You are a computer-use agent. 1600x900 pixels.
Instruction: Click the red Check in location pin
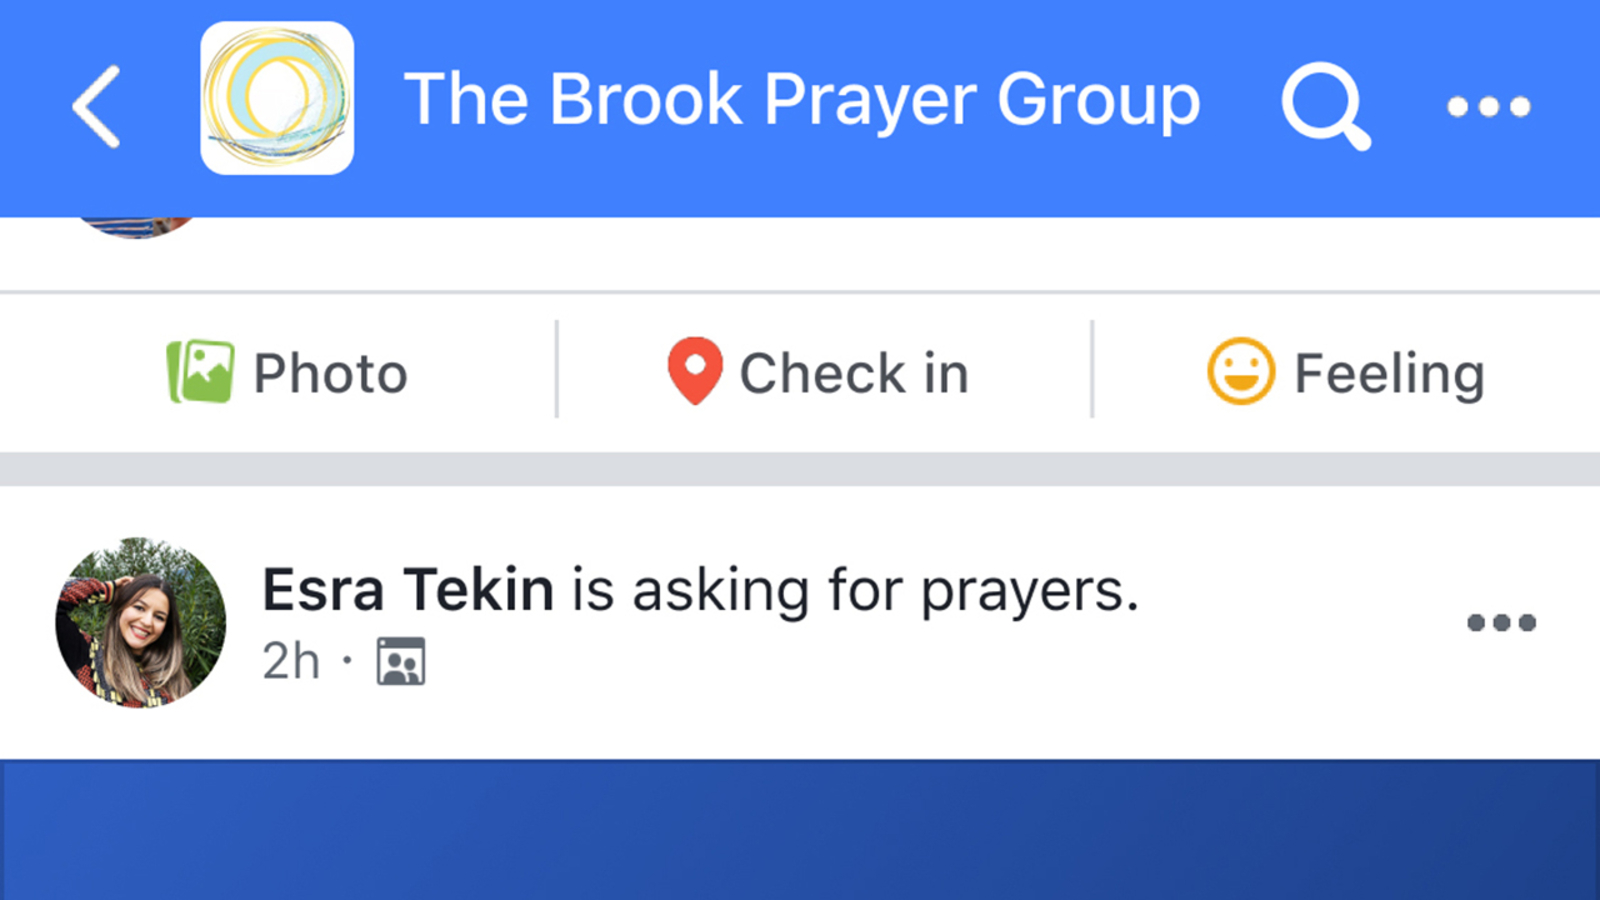tap(695, 370)
